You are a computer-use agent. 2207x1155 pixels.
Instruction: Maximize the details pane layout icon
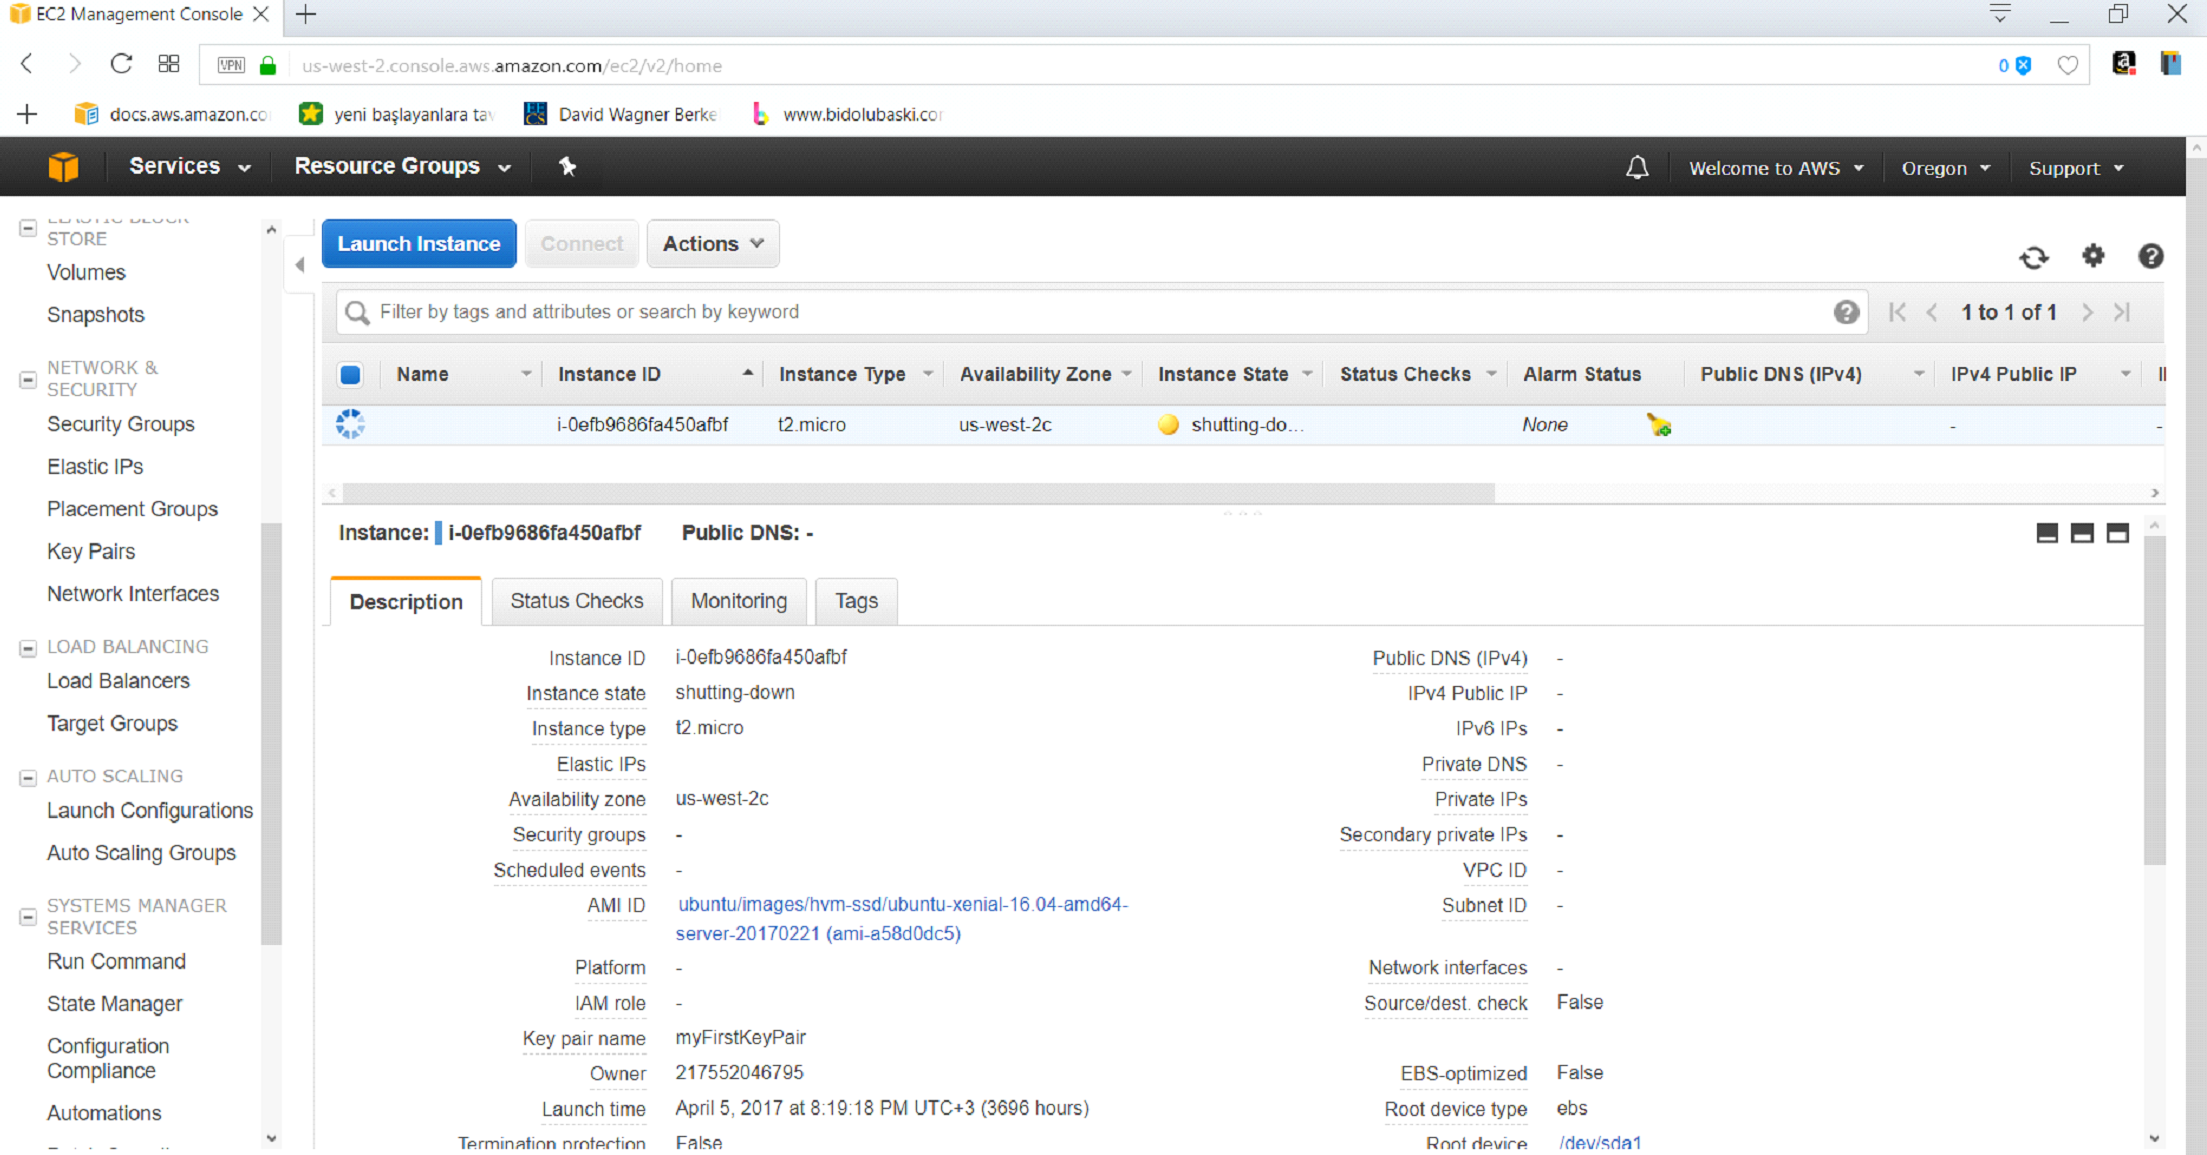click(x=2117, y=533)
